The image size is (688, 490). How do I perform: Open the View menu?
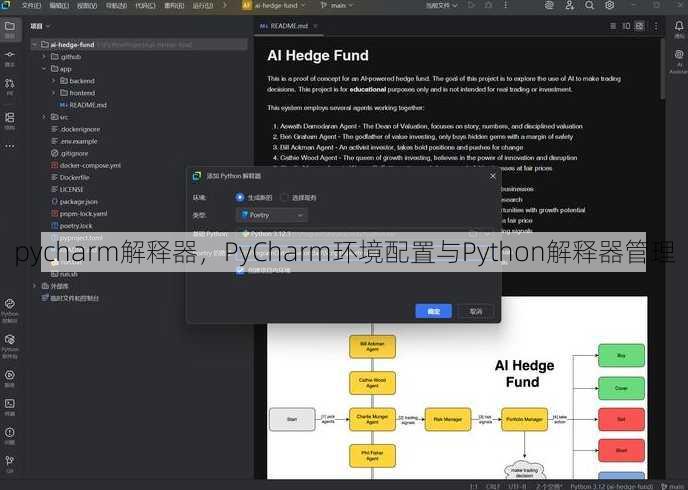[87, 6]
